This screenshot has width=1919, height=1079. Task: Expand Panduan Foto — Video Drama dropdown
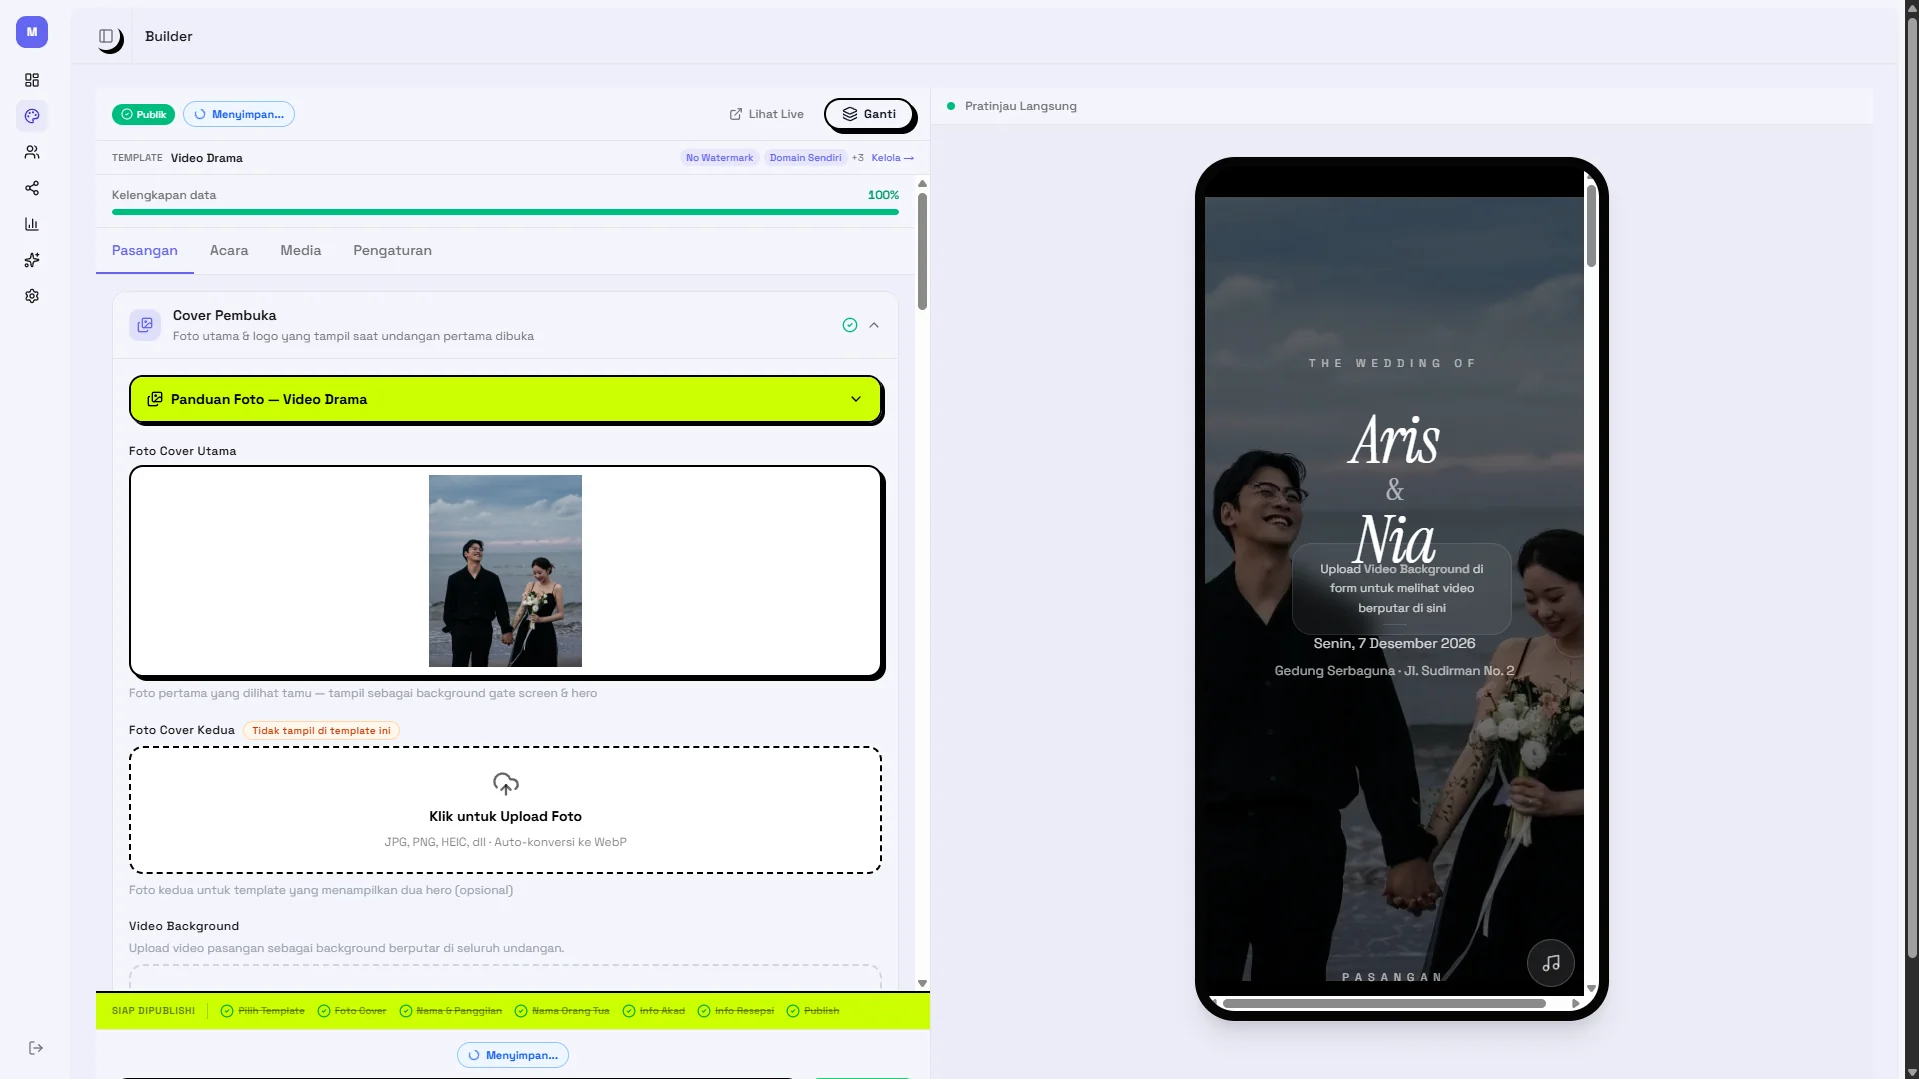coord(505,399)
